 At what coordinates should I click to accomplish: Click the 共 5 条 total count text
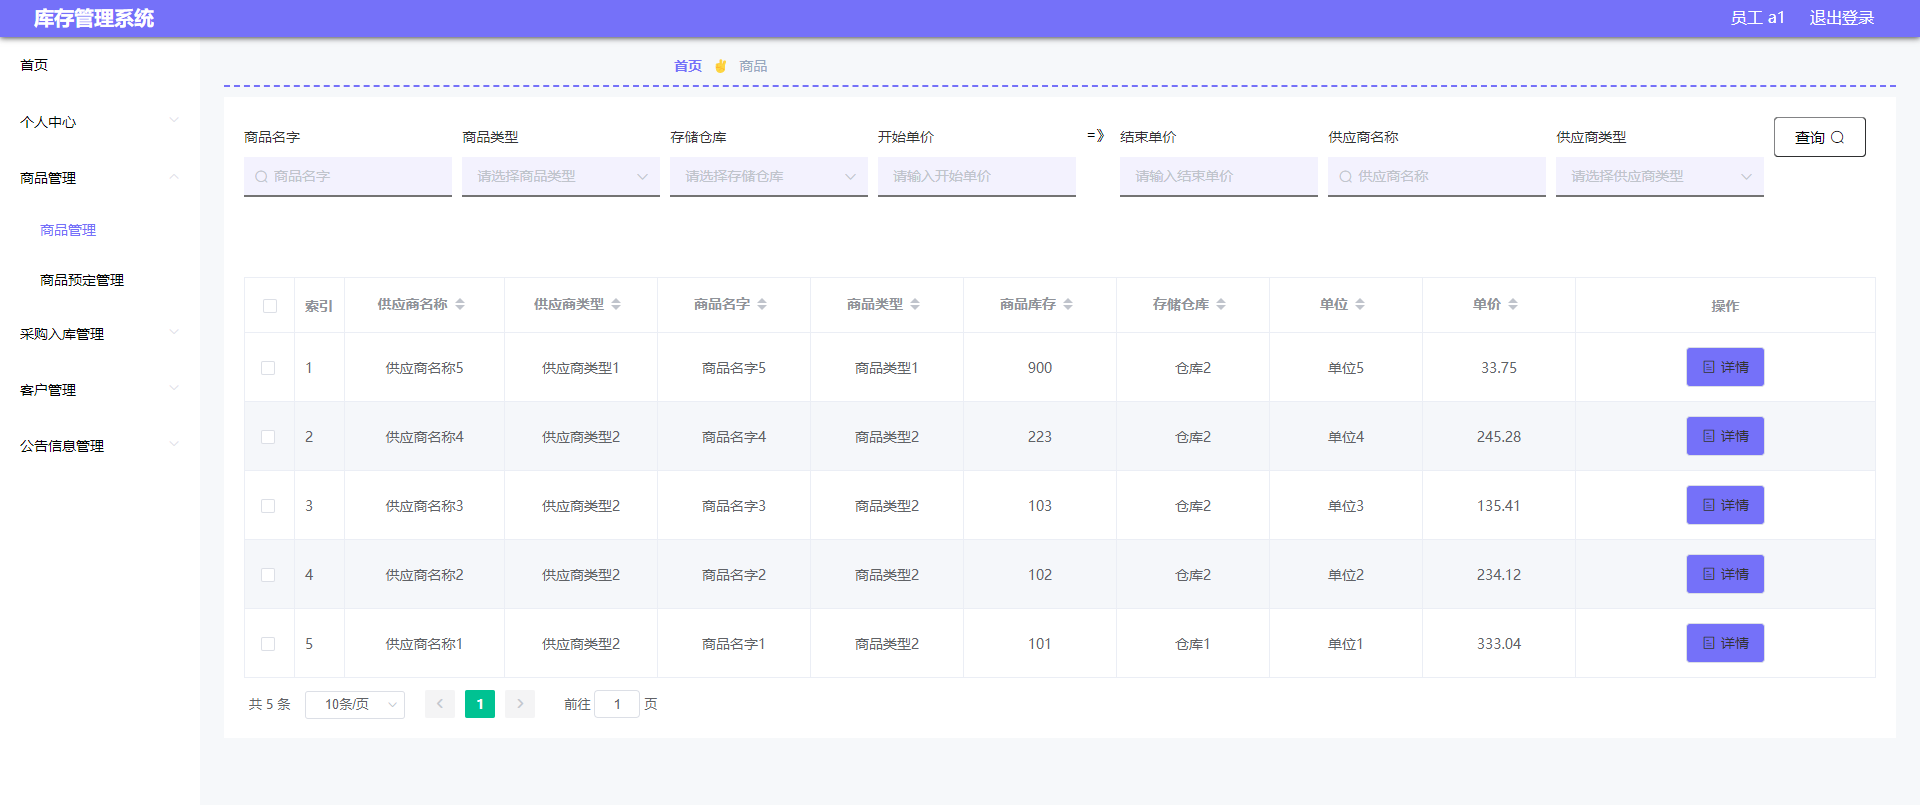click(269, 704)
